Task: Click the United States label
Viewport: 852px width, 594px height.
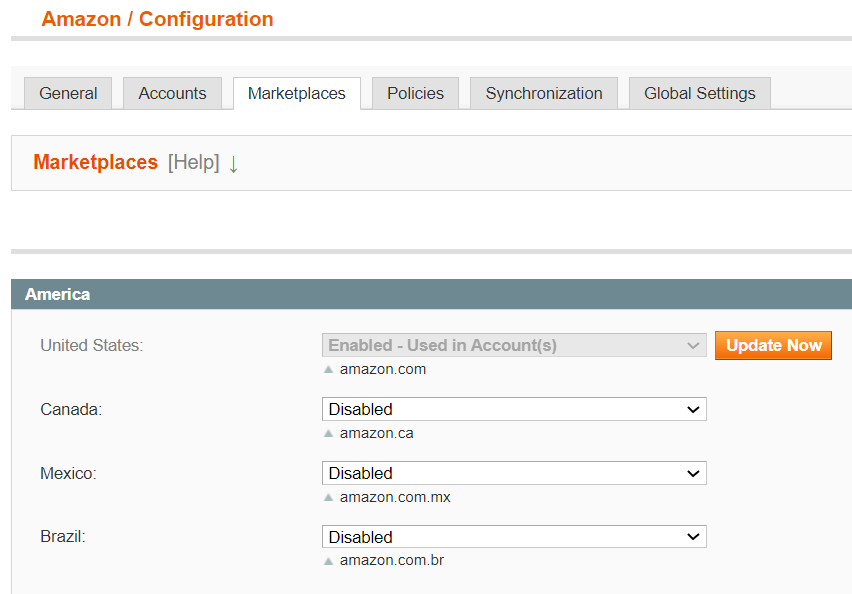Action: [x=91, y=346]
